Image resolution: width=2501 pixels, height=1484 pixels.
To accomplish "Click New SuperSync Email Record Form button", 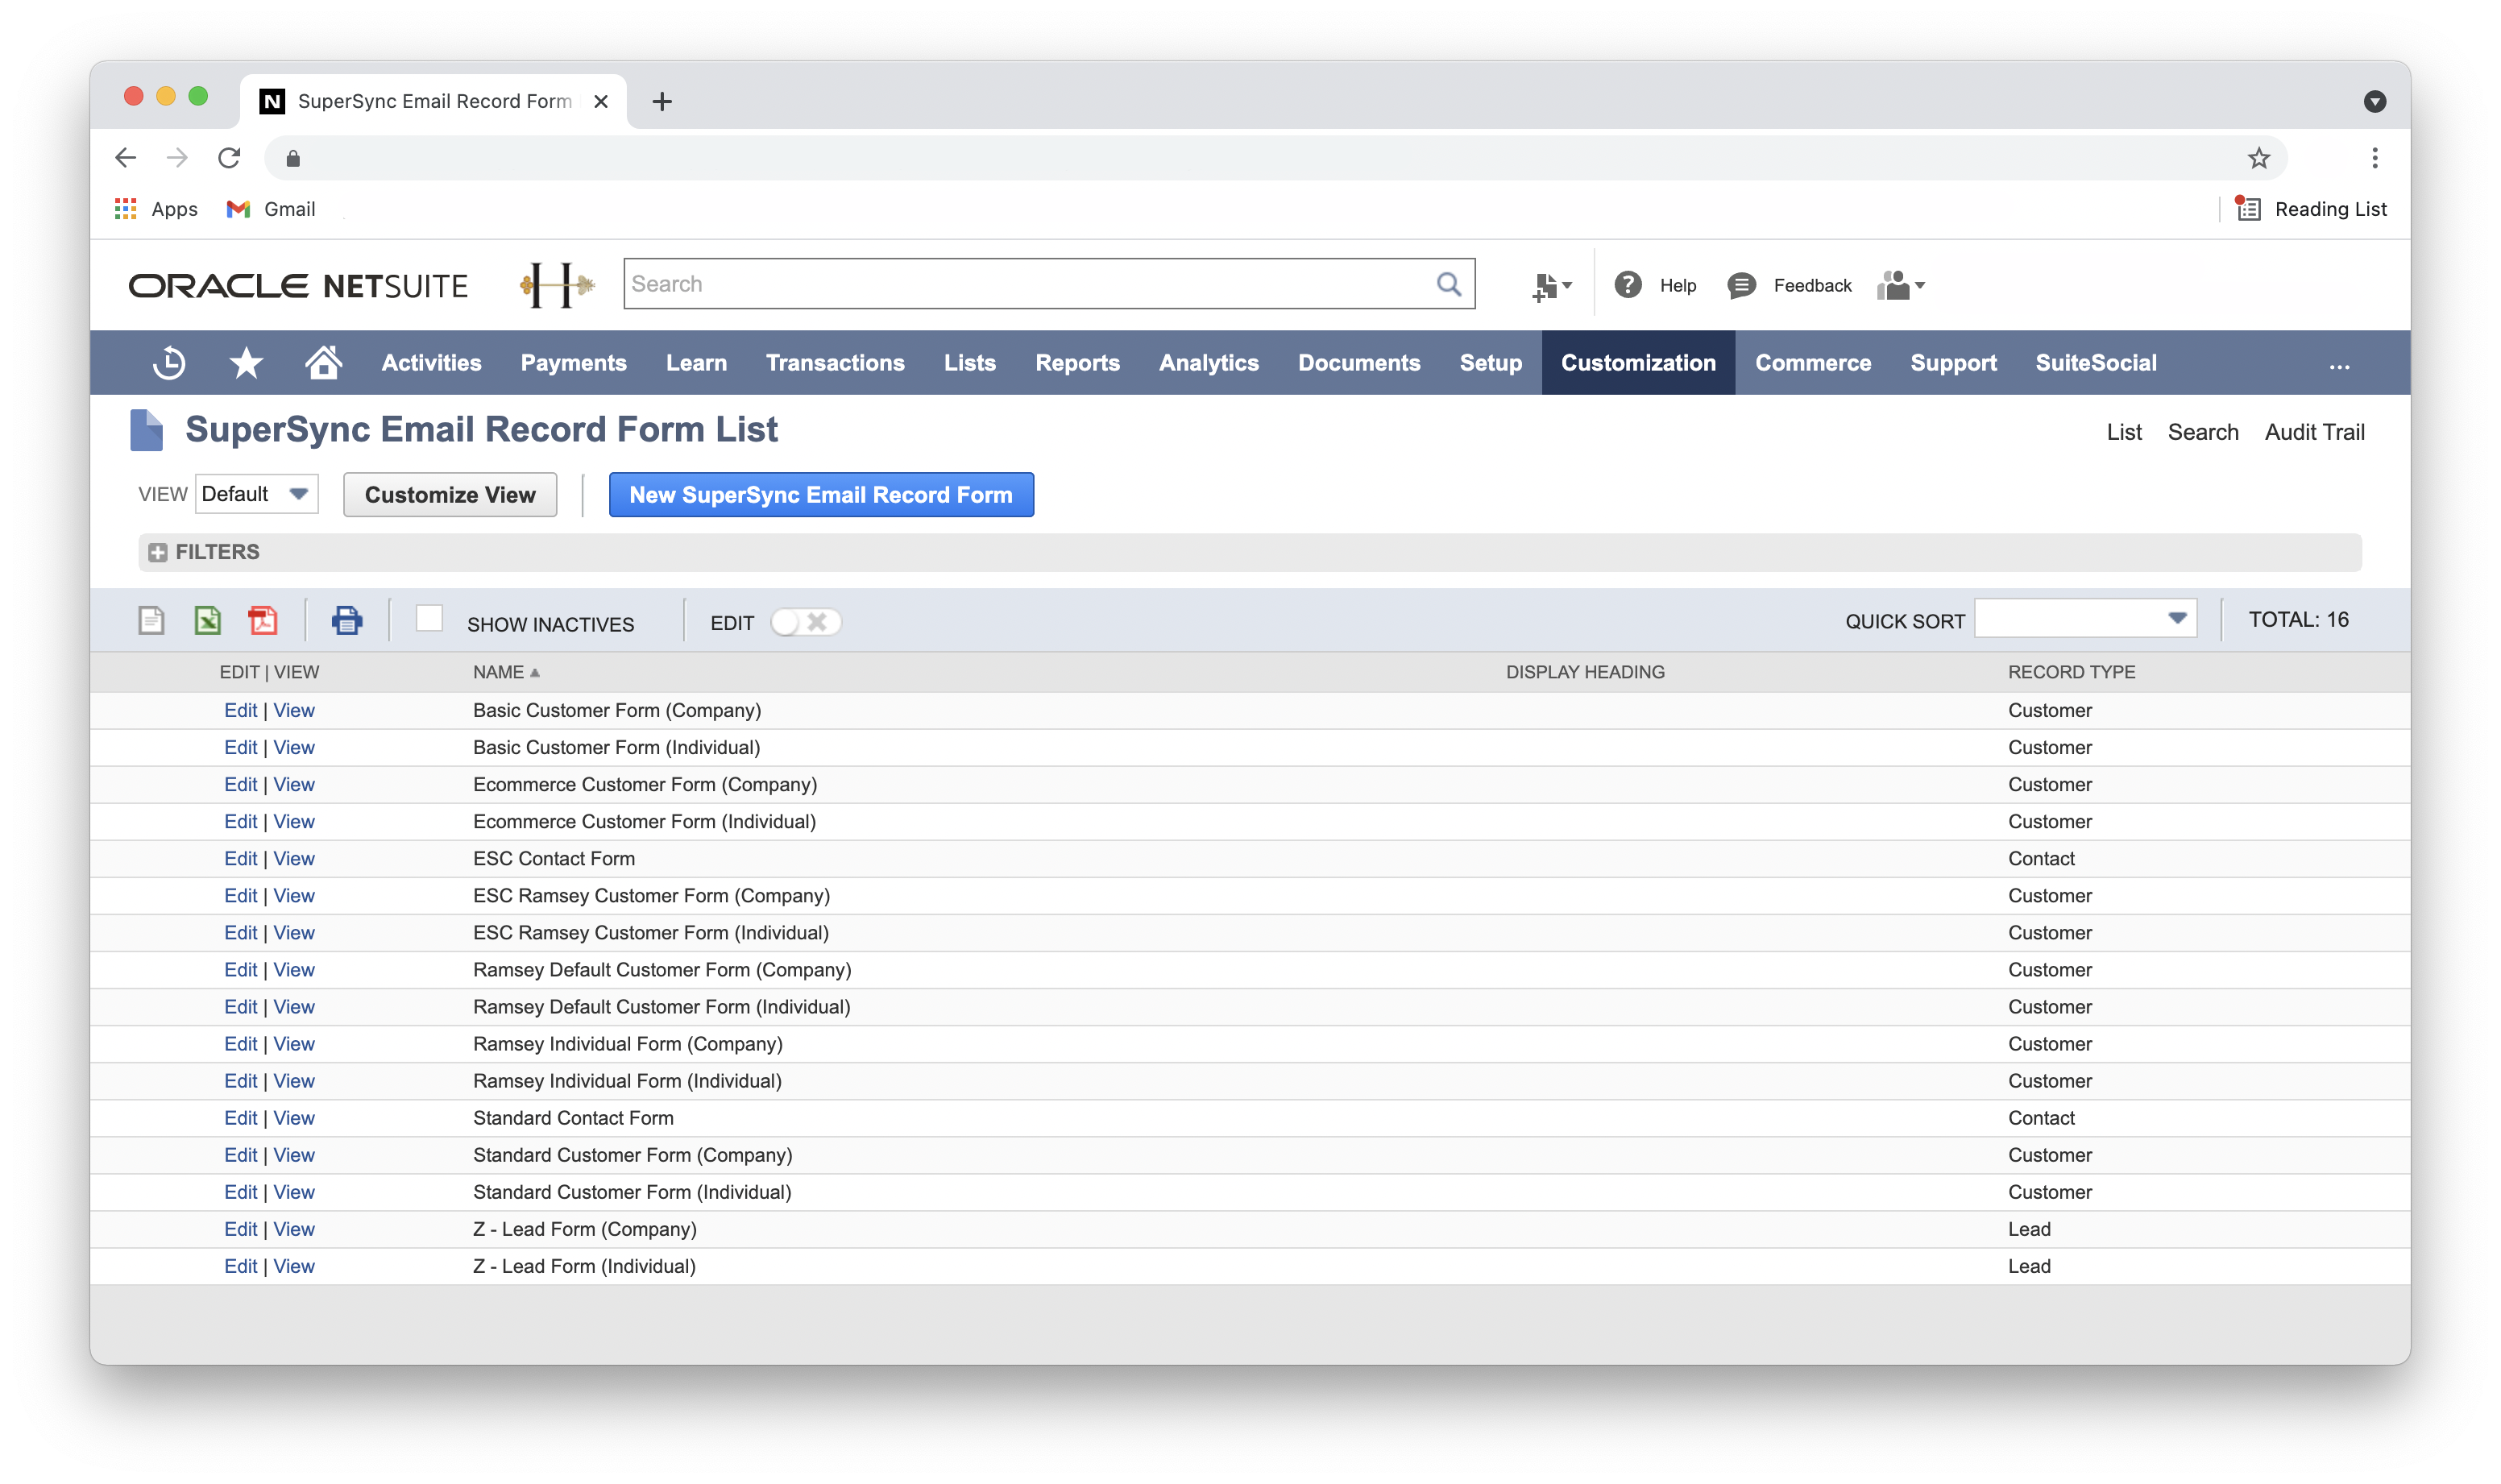I will pyautogui.click(x=820, y=495).
